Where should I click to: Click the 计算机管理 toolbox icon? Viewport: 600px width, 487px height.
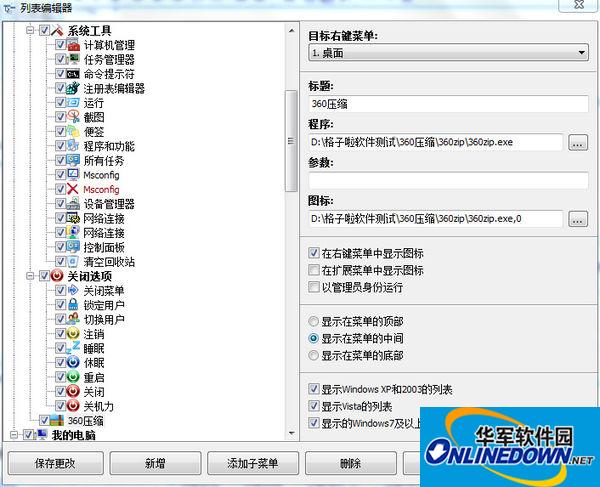[73, 45]
